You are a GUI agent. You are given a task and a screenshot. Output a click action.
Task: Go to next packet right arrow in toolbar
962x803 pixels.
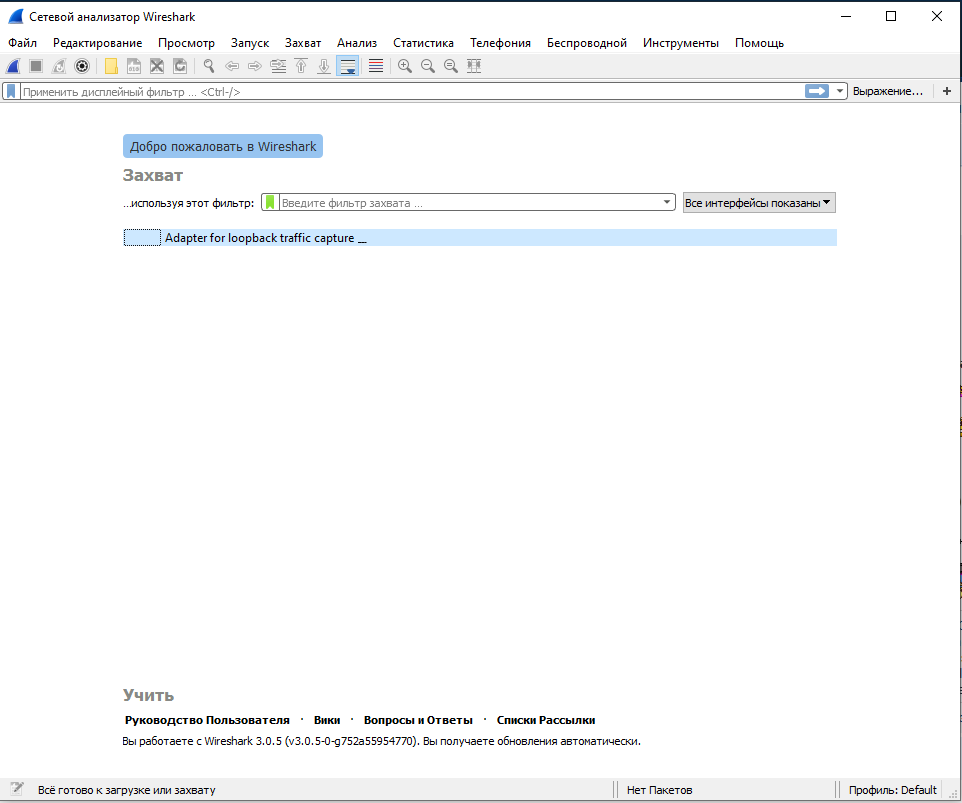255,66
